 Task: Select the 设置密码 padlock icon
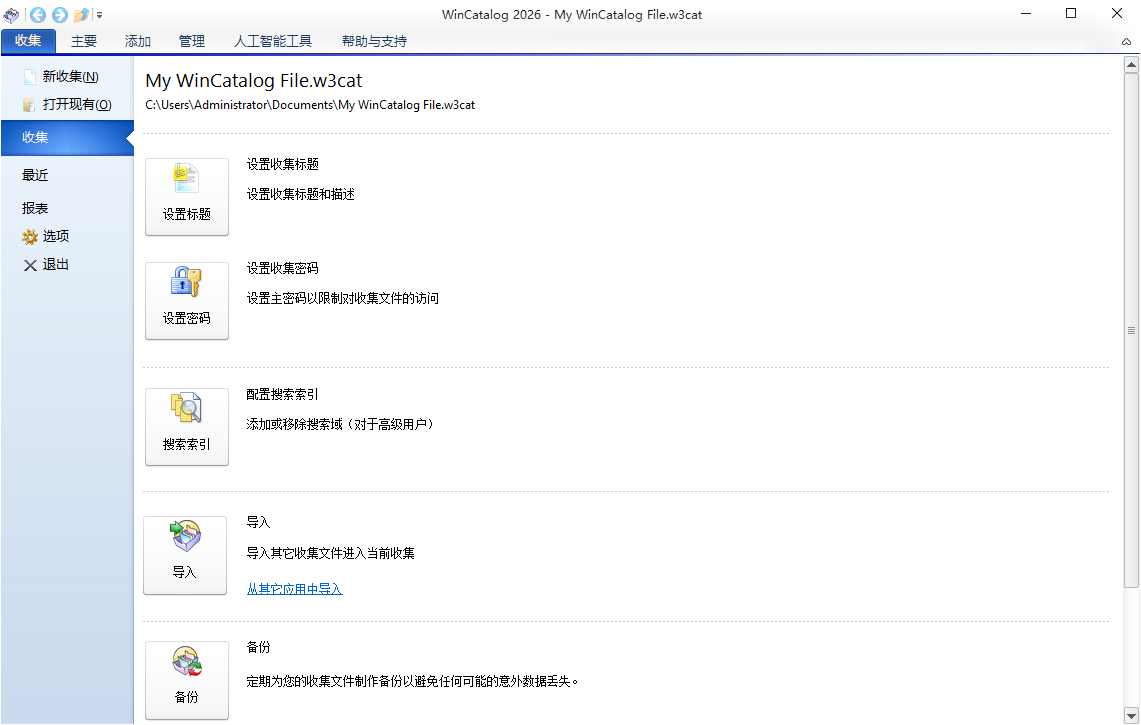(x=187, y=300)
